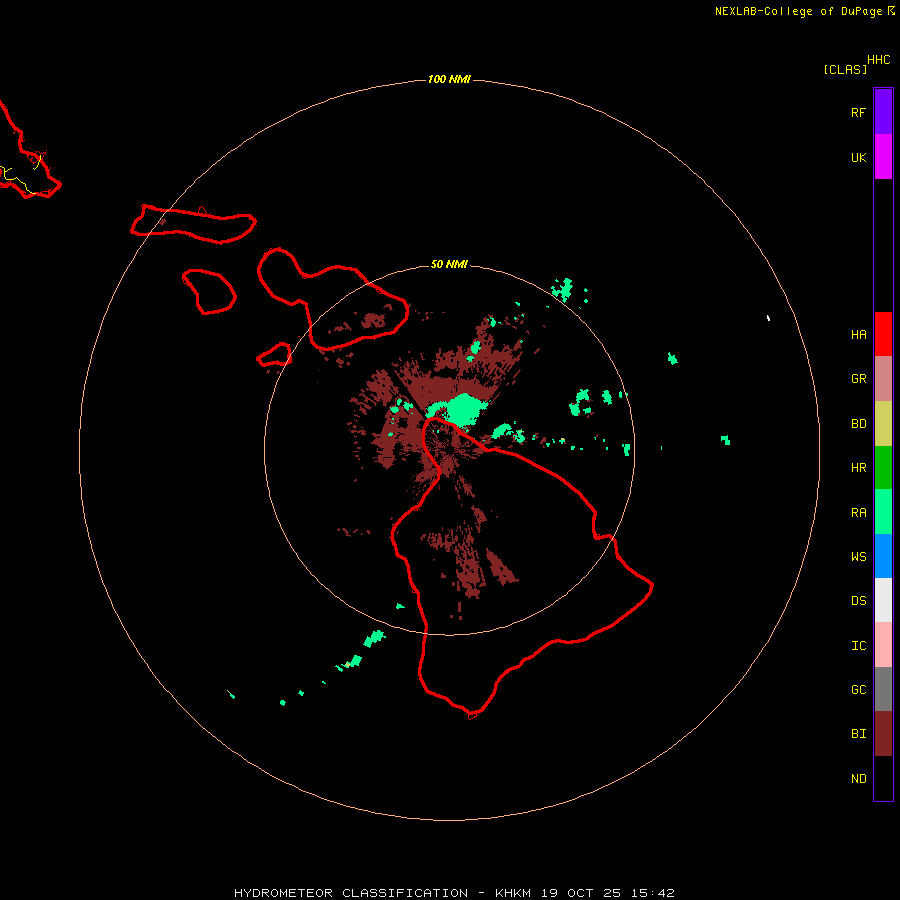Click the GR legend label
Screen dimensions: 900x900
point(858,379)
